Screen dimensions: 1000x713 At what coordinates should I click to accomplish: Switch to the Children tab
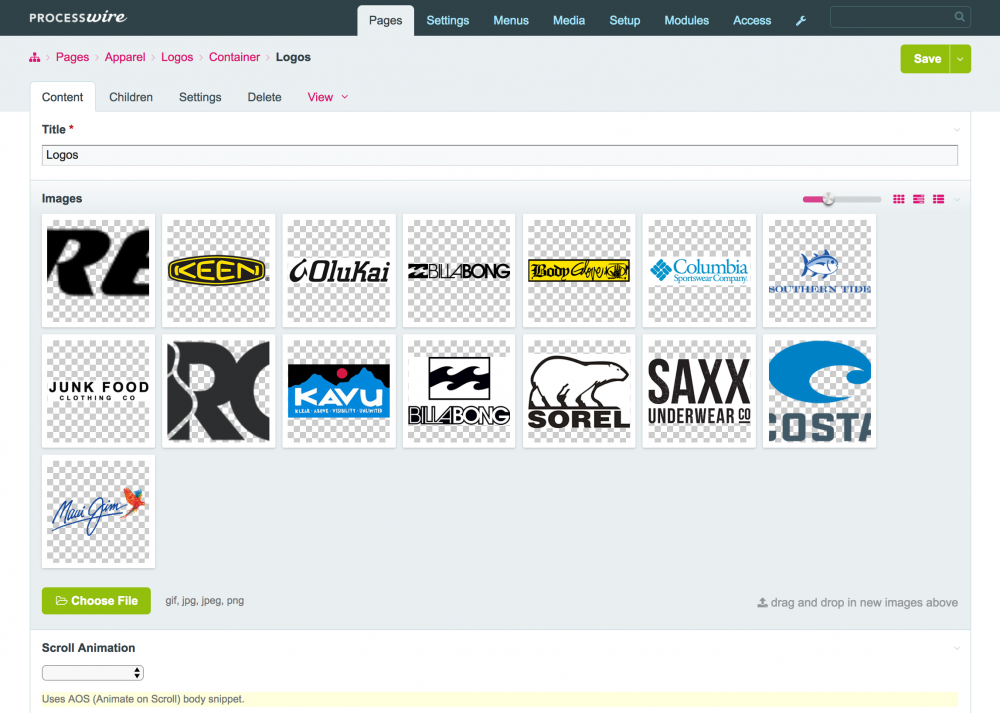click(x=130, y=97)
